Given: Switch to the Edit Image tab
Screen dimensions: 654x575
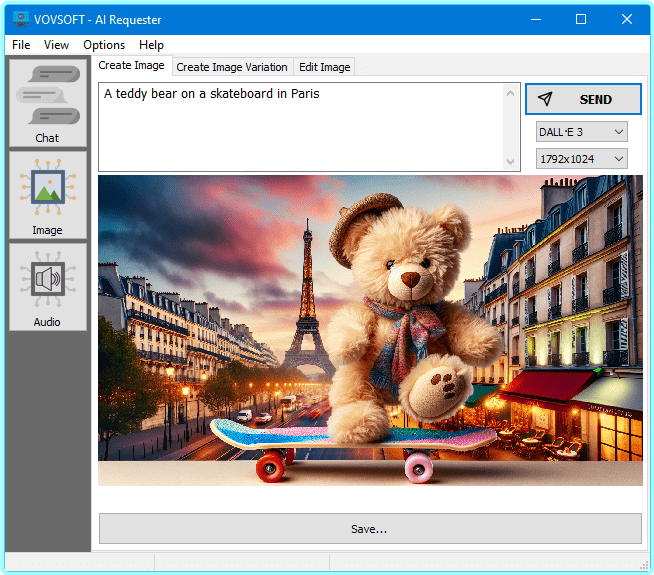Looking at the screenshot, I should [324, 67].
